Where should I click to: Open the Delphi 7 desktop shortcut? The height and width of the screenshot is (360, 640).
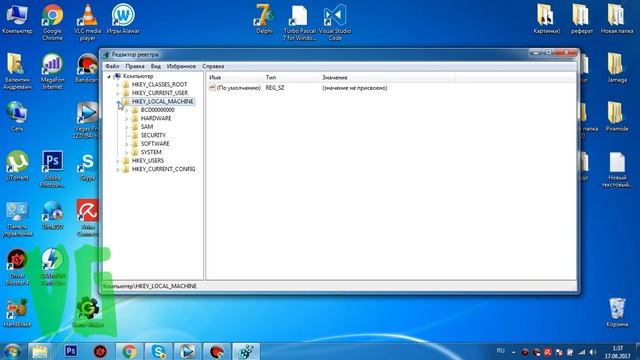(x=264, y=18)
